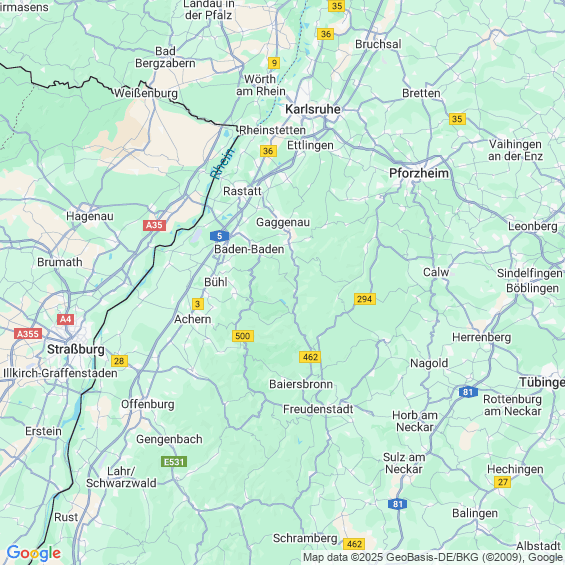Click the Freudenstadt place label
Image resolution: width=565 pixels, height=565 pixels.
point(318,409)
